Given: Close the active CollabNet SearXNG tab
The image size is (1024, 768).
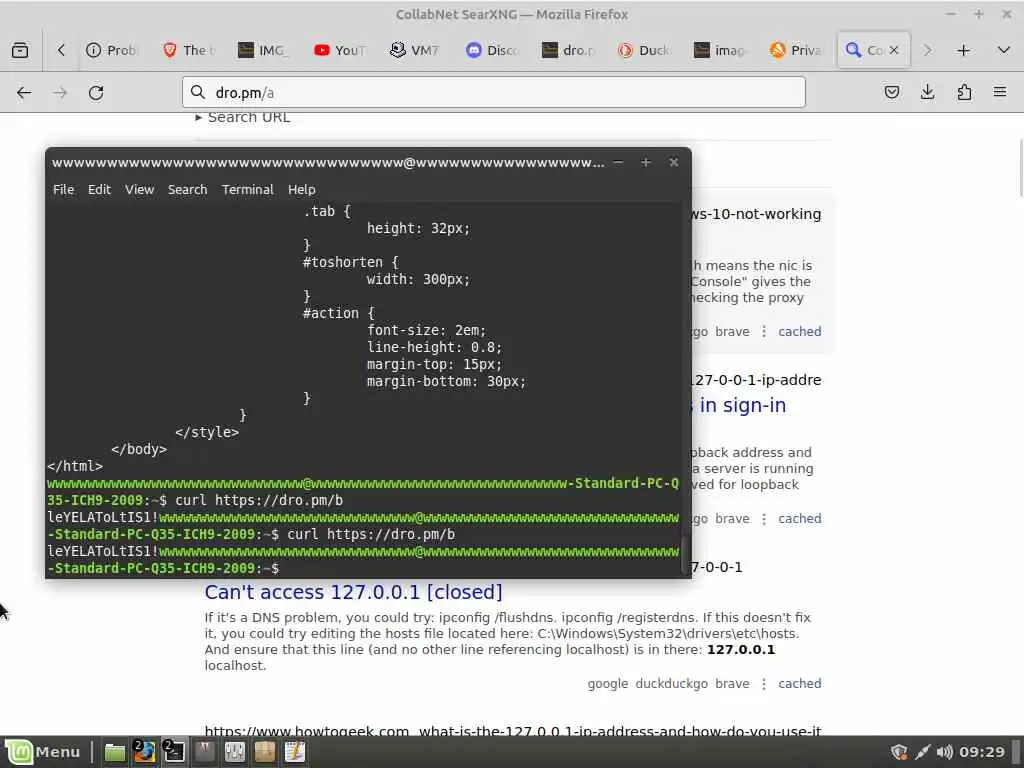Looking at the screenshot, I should point(894,50).
